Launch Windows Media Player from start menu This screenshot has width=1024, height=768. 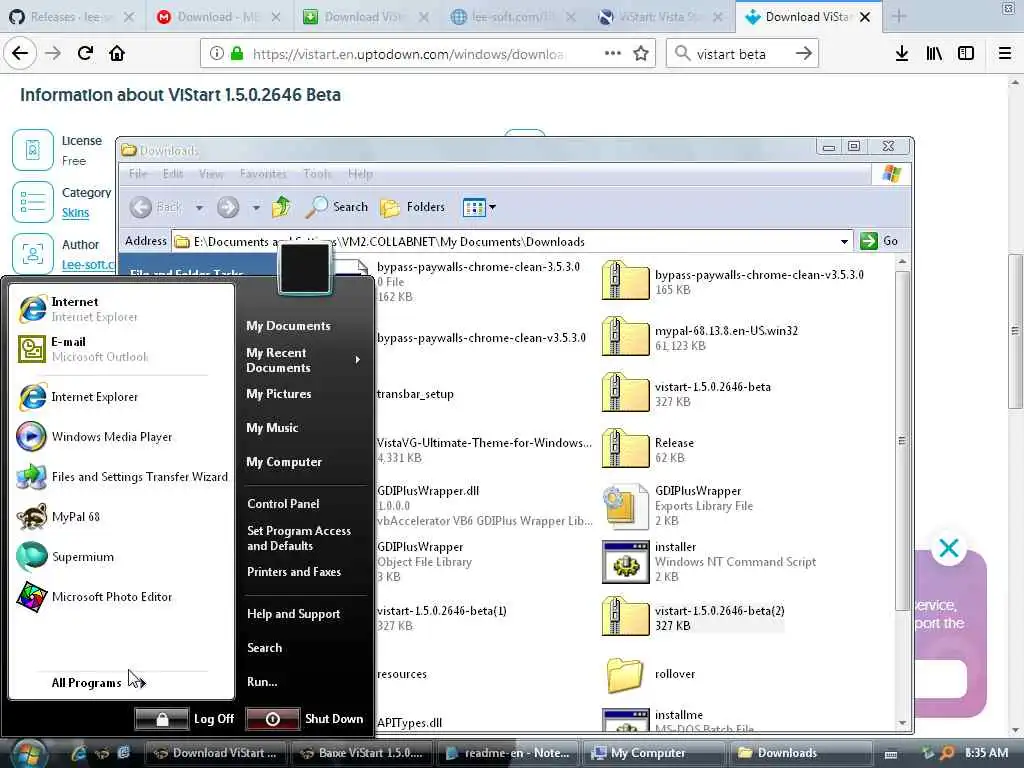click(x=95, y=436)
